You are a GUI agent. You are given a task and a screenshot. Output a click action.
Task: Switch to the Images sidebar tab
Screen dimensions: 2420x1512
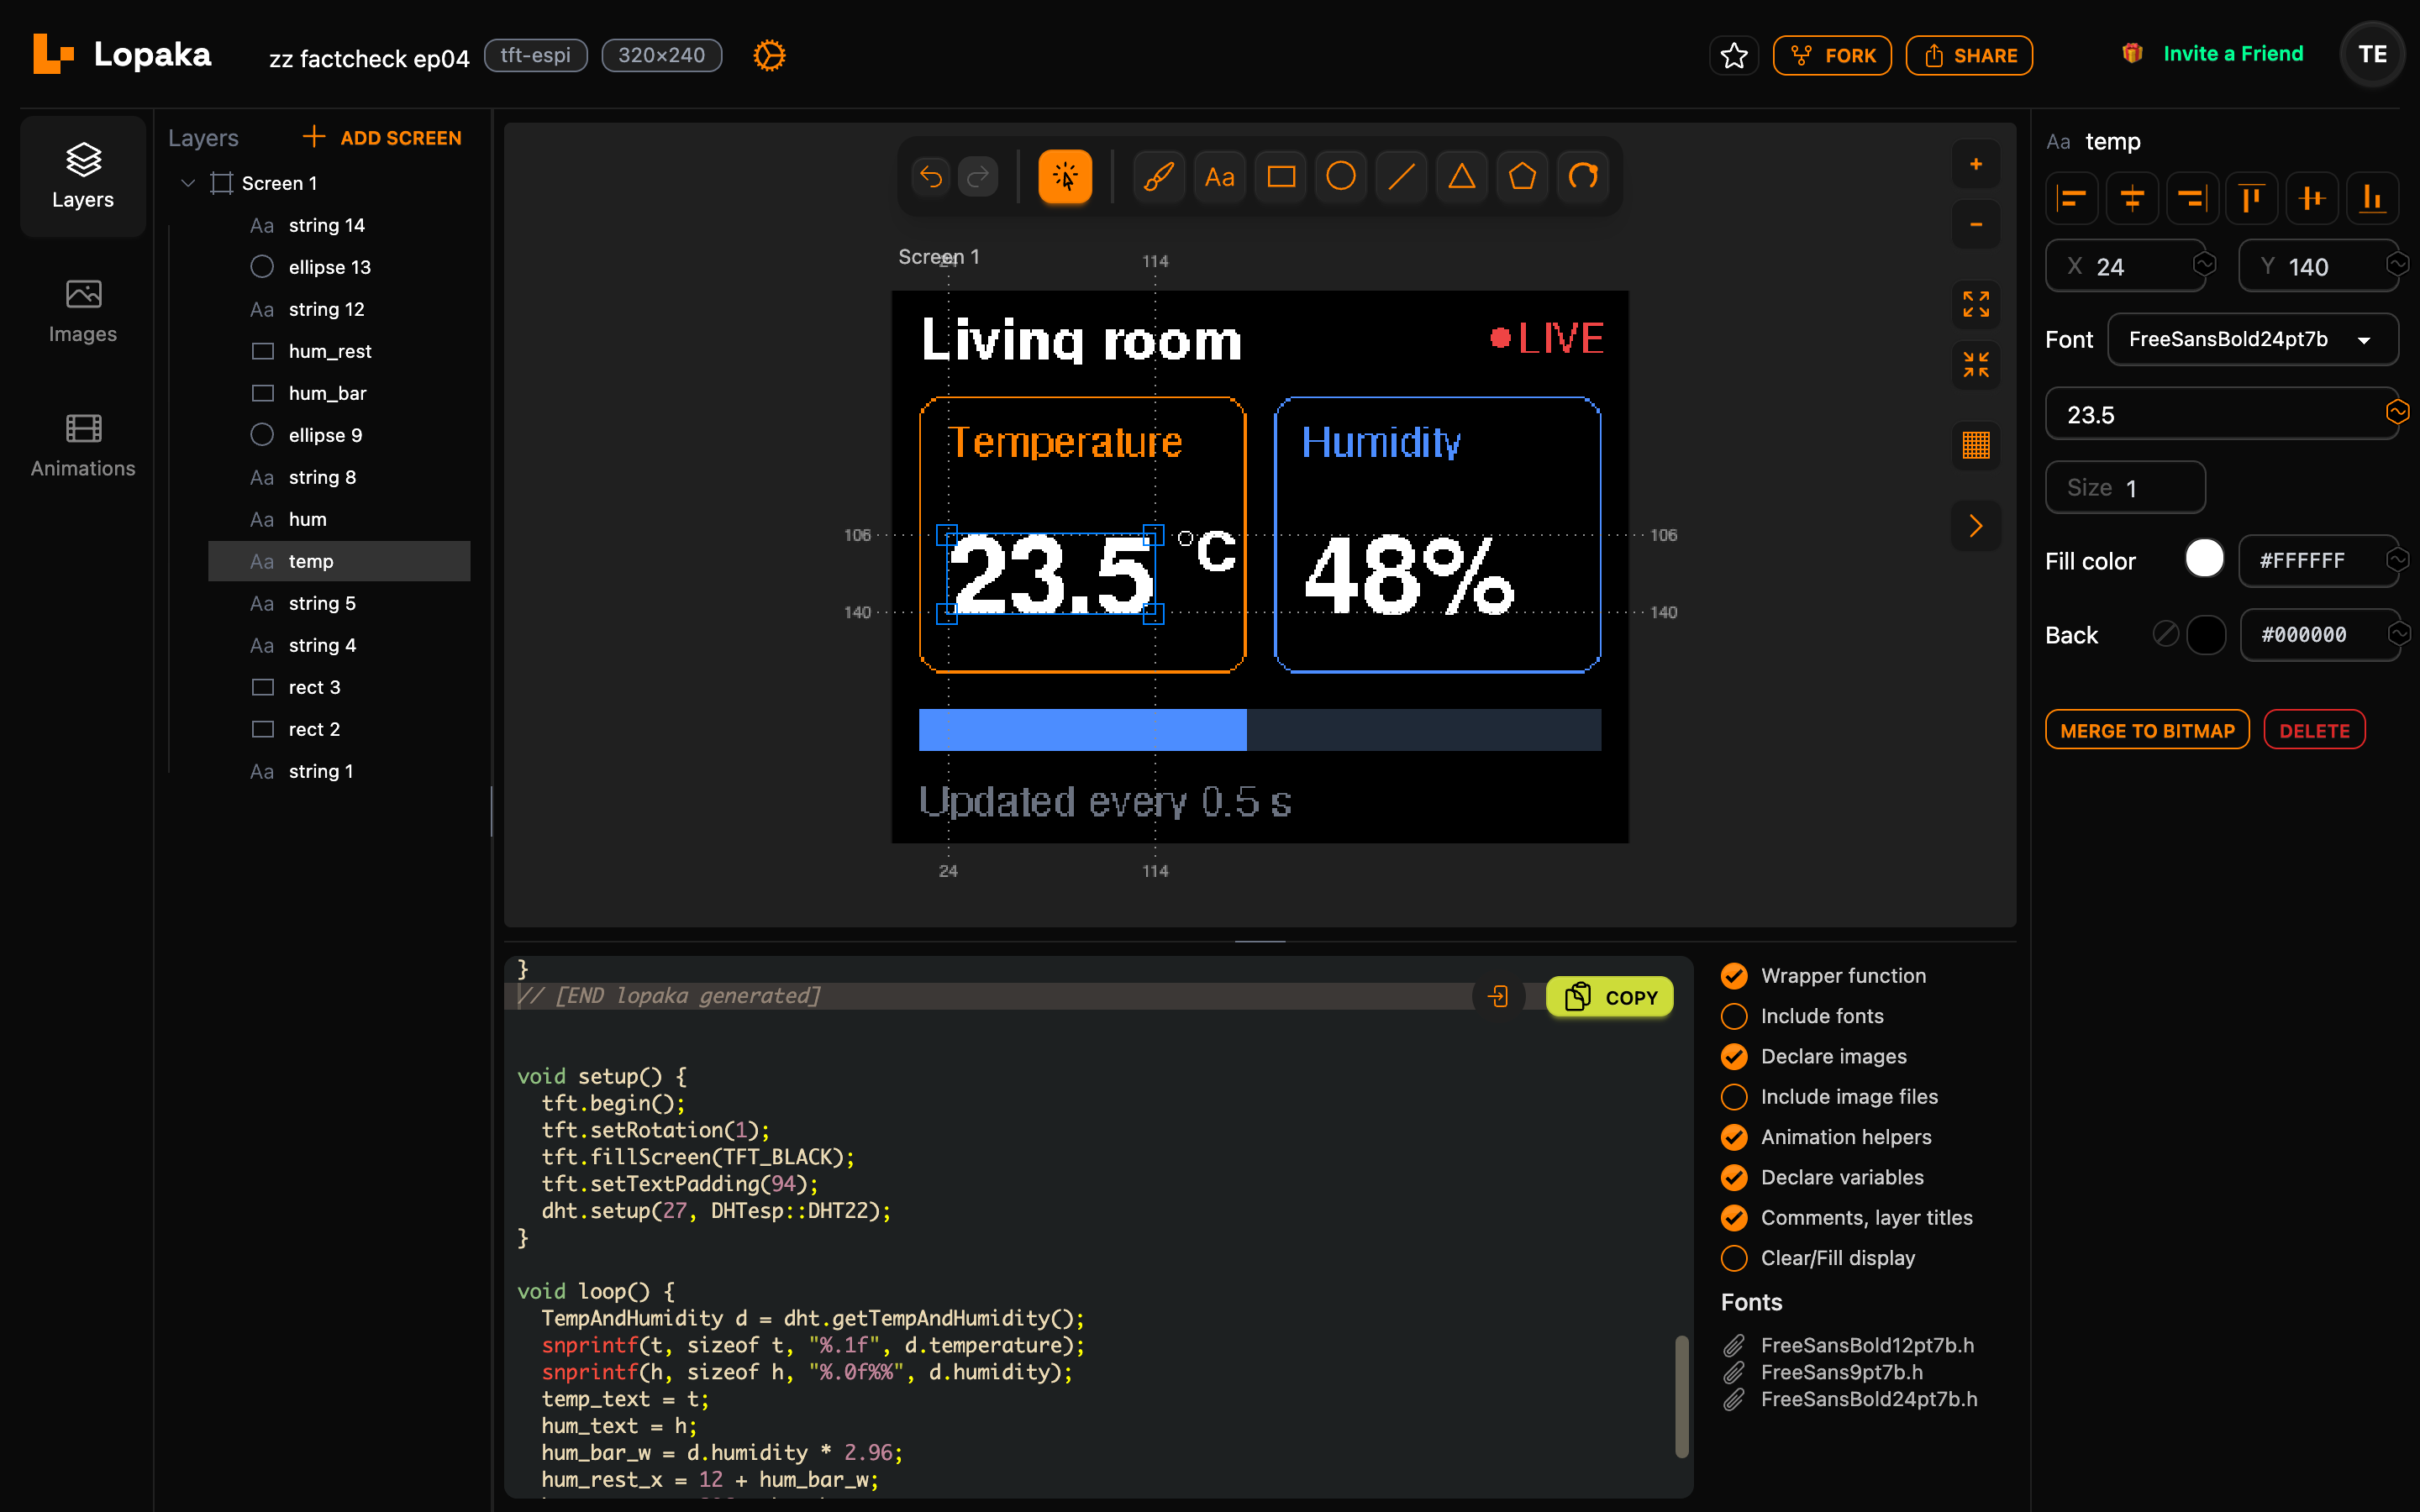(x=83, y=311)
